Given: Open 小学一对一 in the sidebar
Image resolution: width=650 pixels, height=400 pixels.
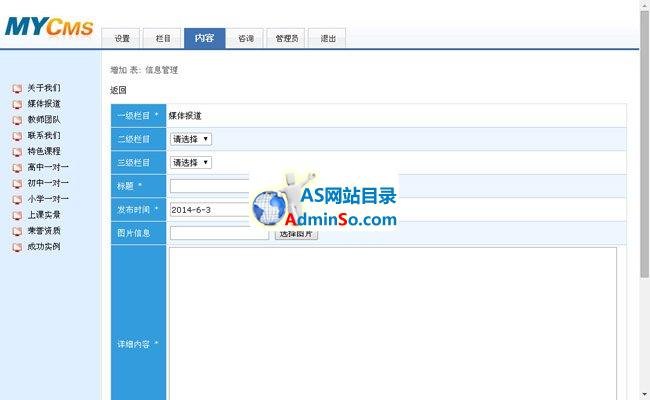Looking at the screenshot, I should [x=48, y=199].
